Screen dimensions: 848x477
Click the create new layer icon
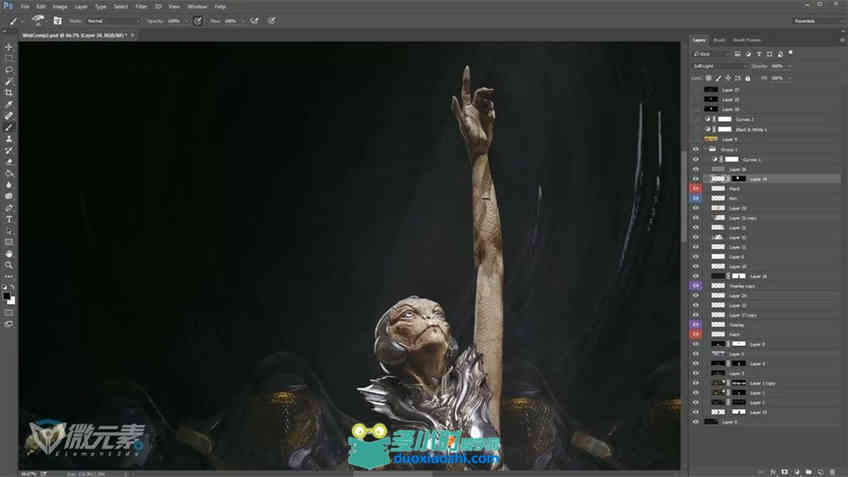click(x=820, y=472)
